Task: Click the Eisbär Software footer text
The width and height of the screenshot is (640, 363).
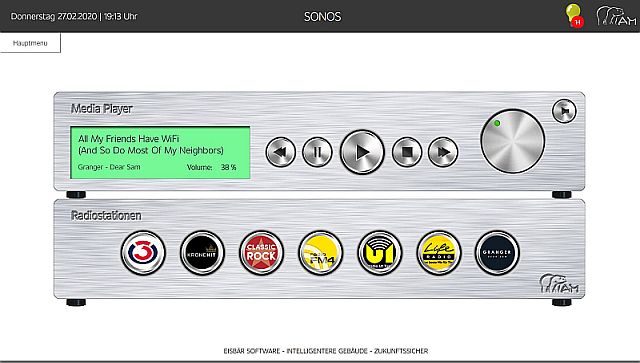Action: tap(326, 351)
